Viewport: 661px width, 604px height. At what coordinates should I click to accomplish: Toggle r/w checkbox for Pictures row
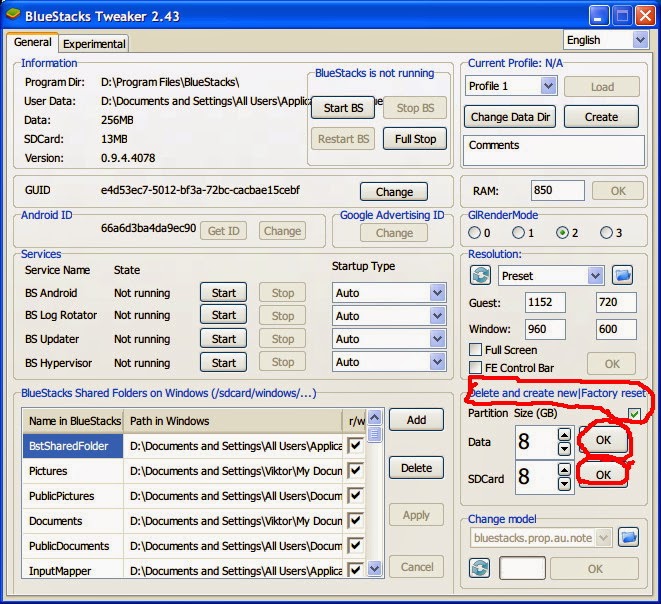355,470
